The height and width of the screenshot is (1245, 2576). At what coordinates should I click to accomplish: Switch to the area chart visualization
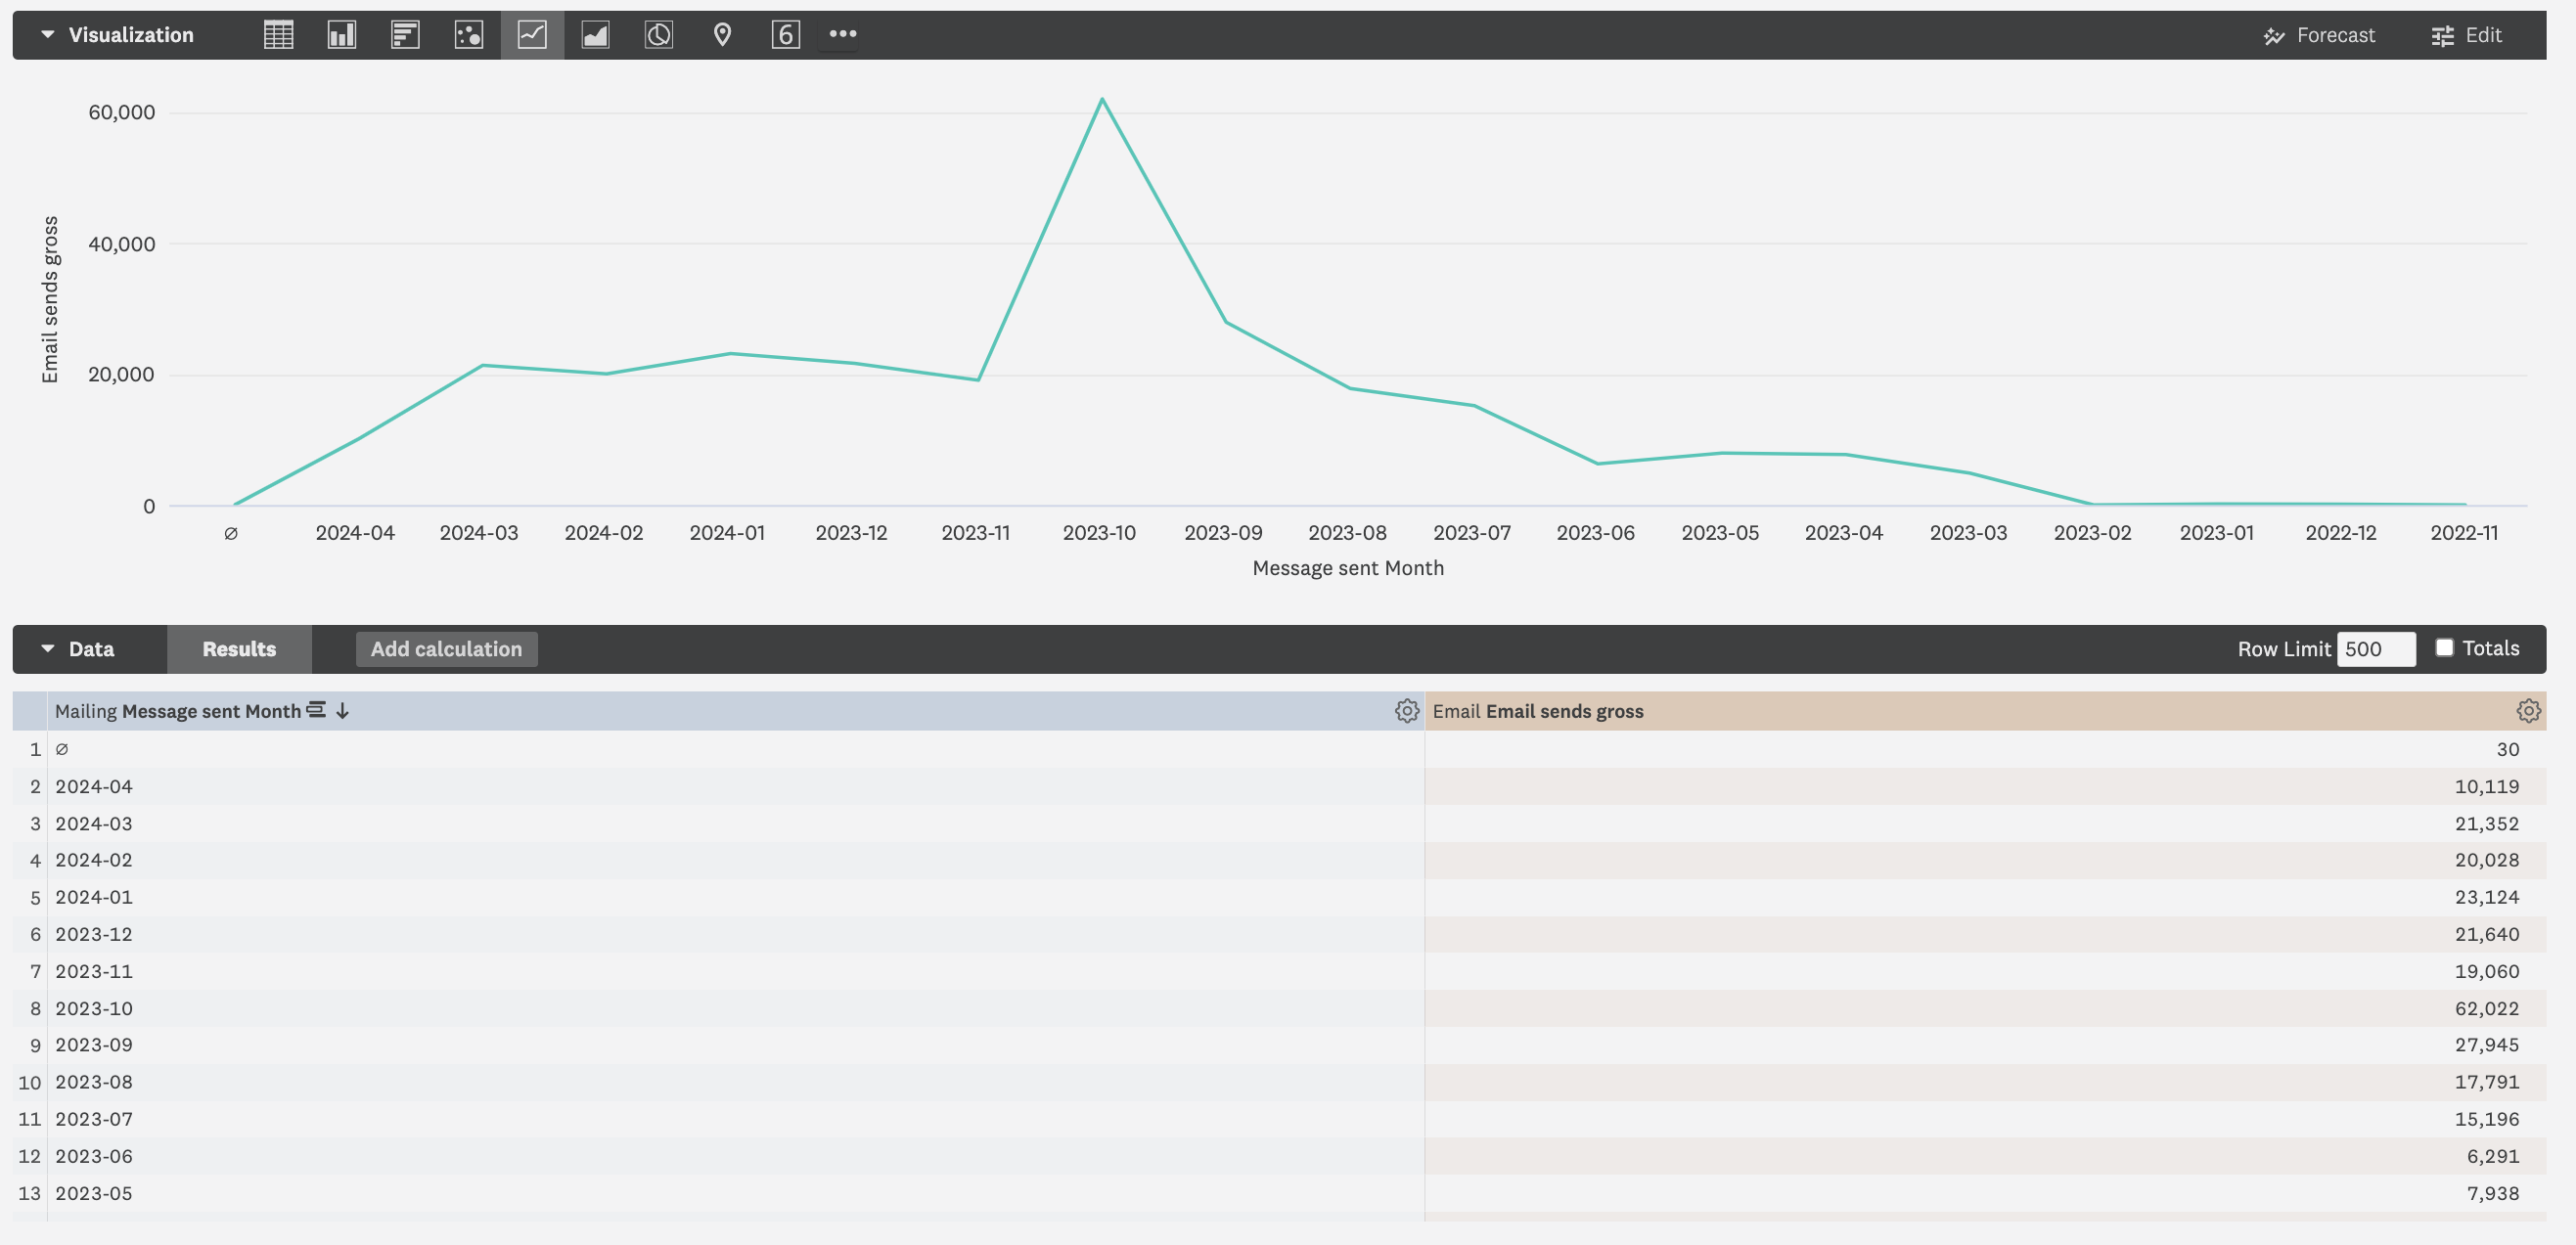(595, 34)
